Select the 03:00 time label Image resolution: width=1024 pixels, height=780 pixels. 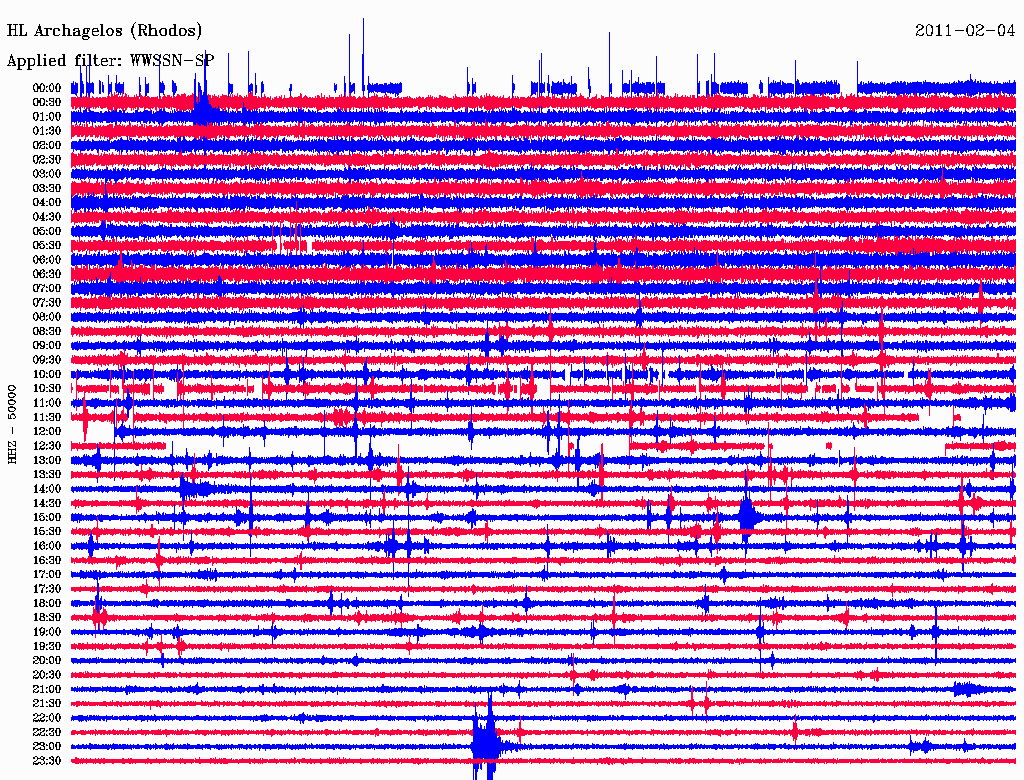(x=47, y=174)
